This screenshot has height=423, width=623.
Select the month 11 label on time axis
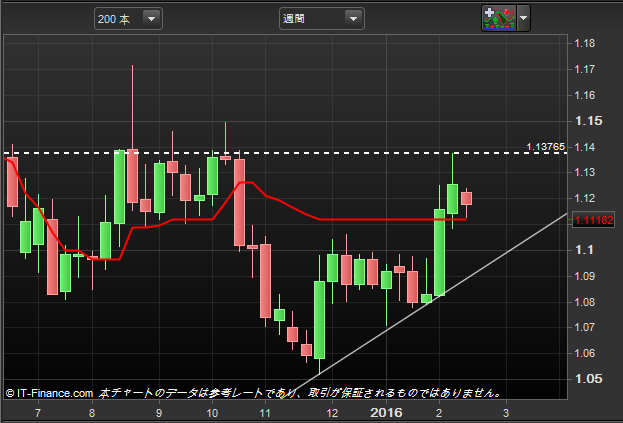pyautogui.click(x=265, y=413)
